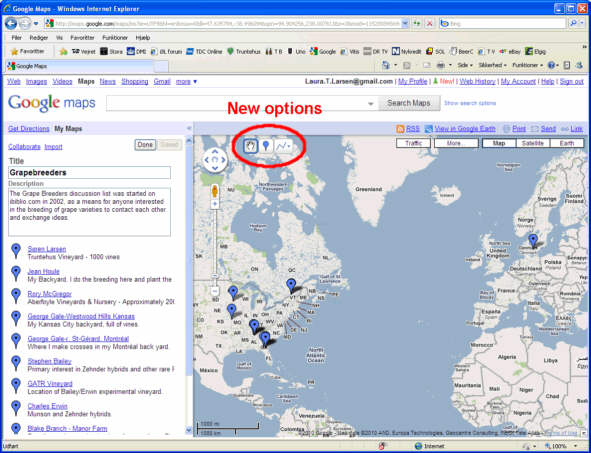Screen dimensions: 591x453
Task: Open the Søren Larsen placemark link
Action: coord(47,249)
